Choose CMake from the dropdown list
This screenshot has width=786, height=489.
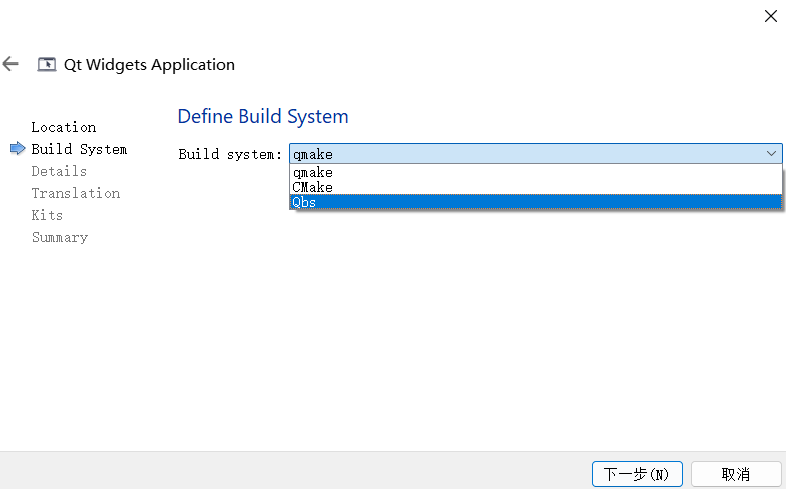point(535,187)
